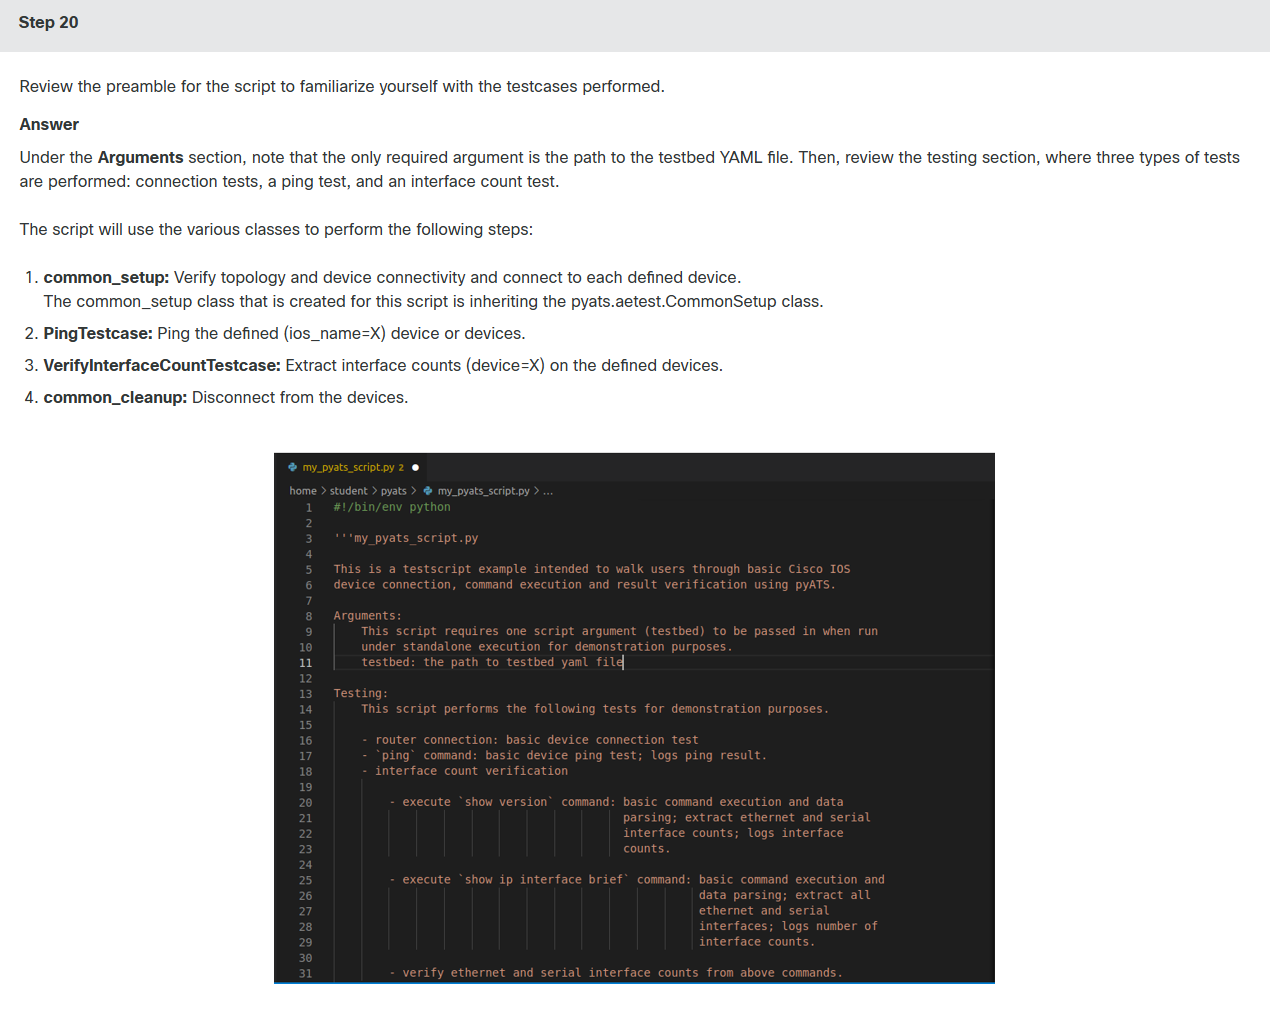Click line number 1 in the gutter
This screenshot has height=1011, width=1270.
(x=309, y=508)
